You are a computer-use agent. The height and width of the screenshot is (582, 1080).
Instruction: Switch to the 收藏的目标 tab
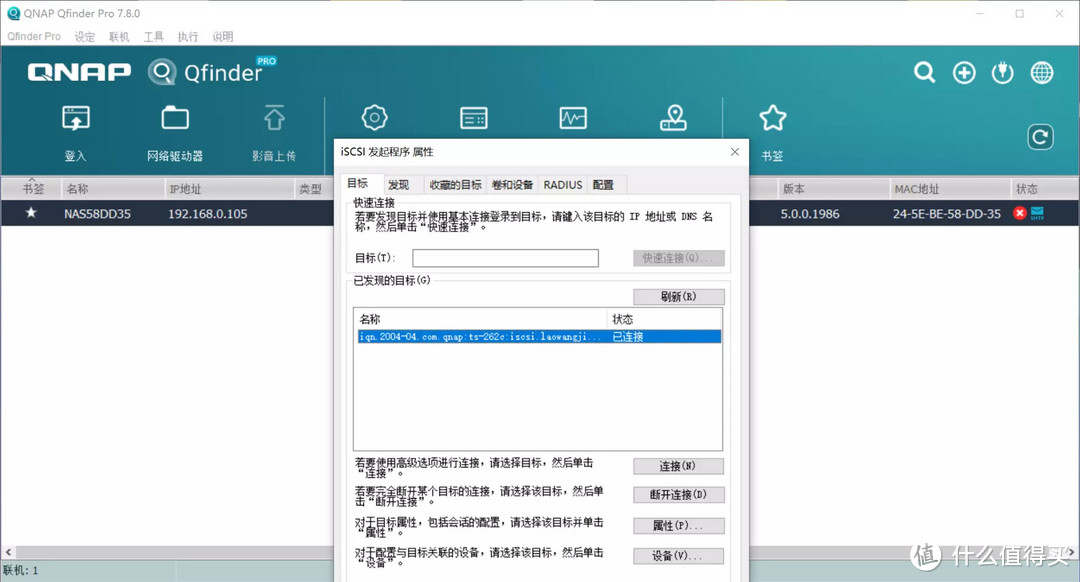[455, 185]
